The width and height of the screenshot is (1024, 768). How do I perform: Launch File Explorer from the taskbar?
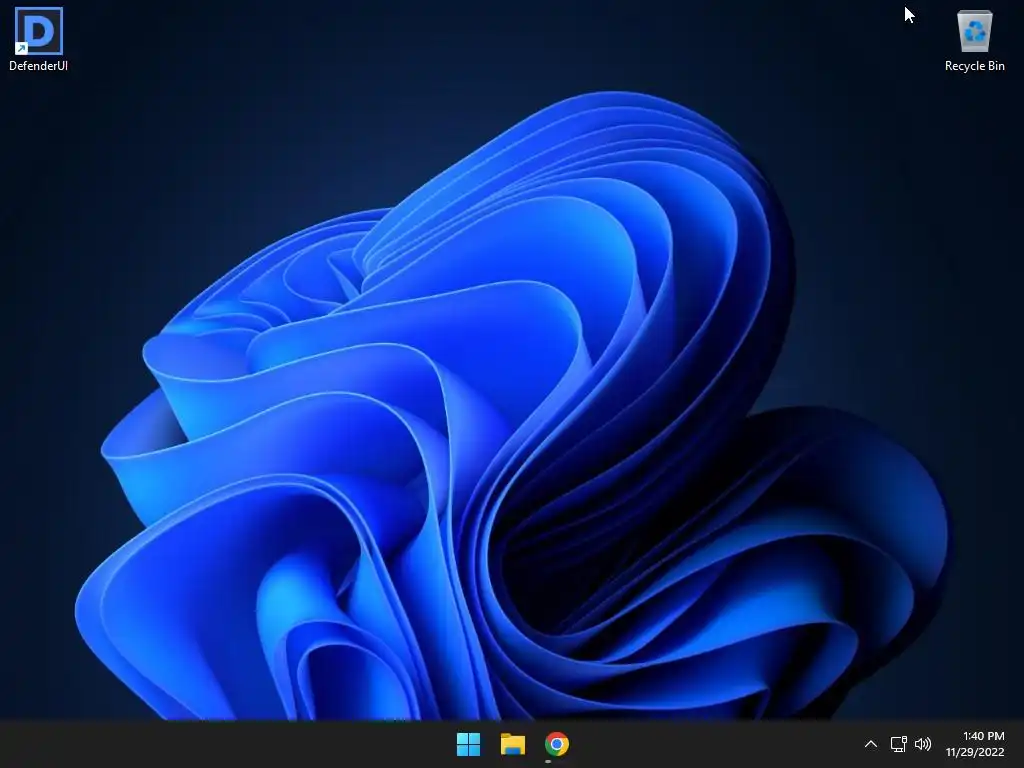coord(513,744)
